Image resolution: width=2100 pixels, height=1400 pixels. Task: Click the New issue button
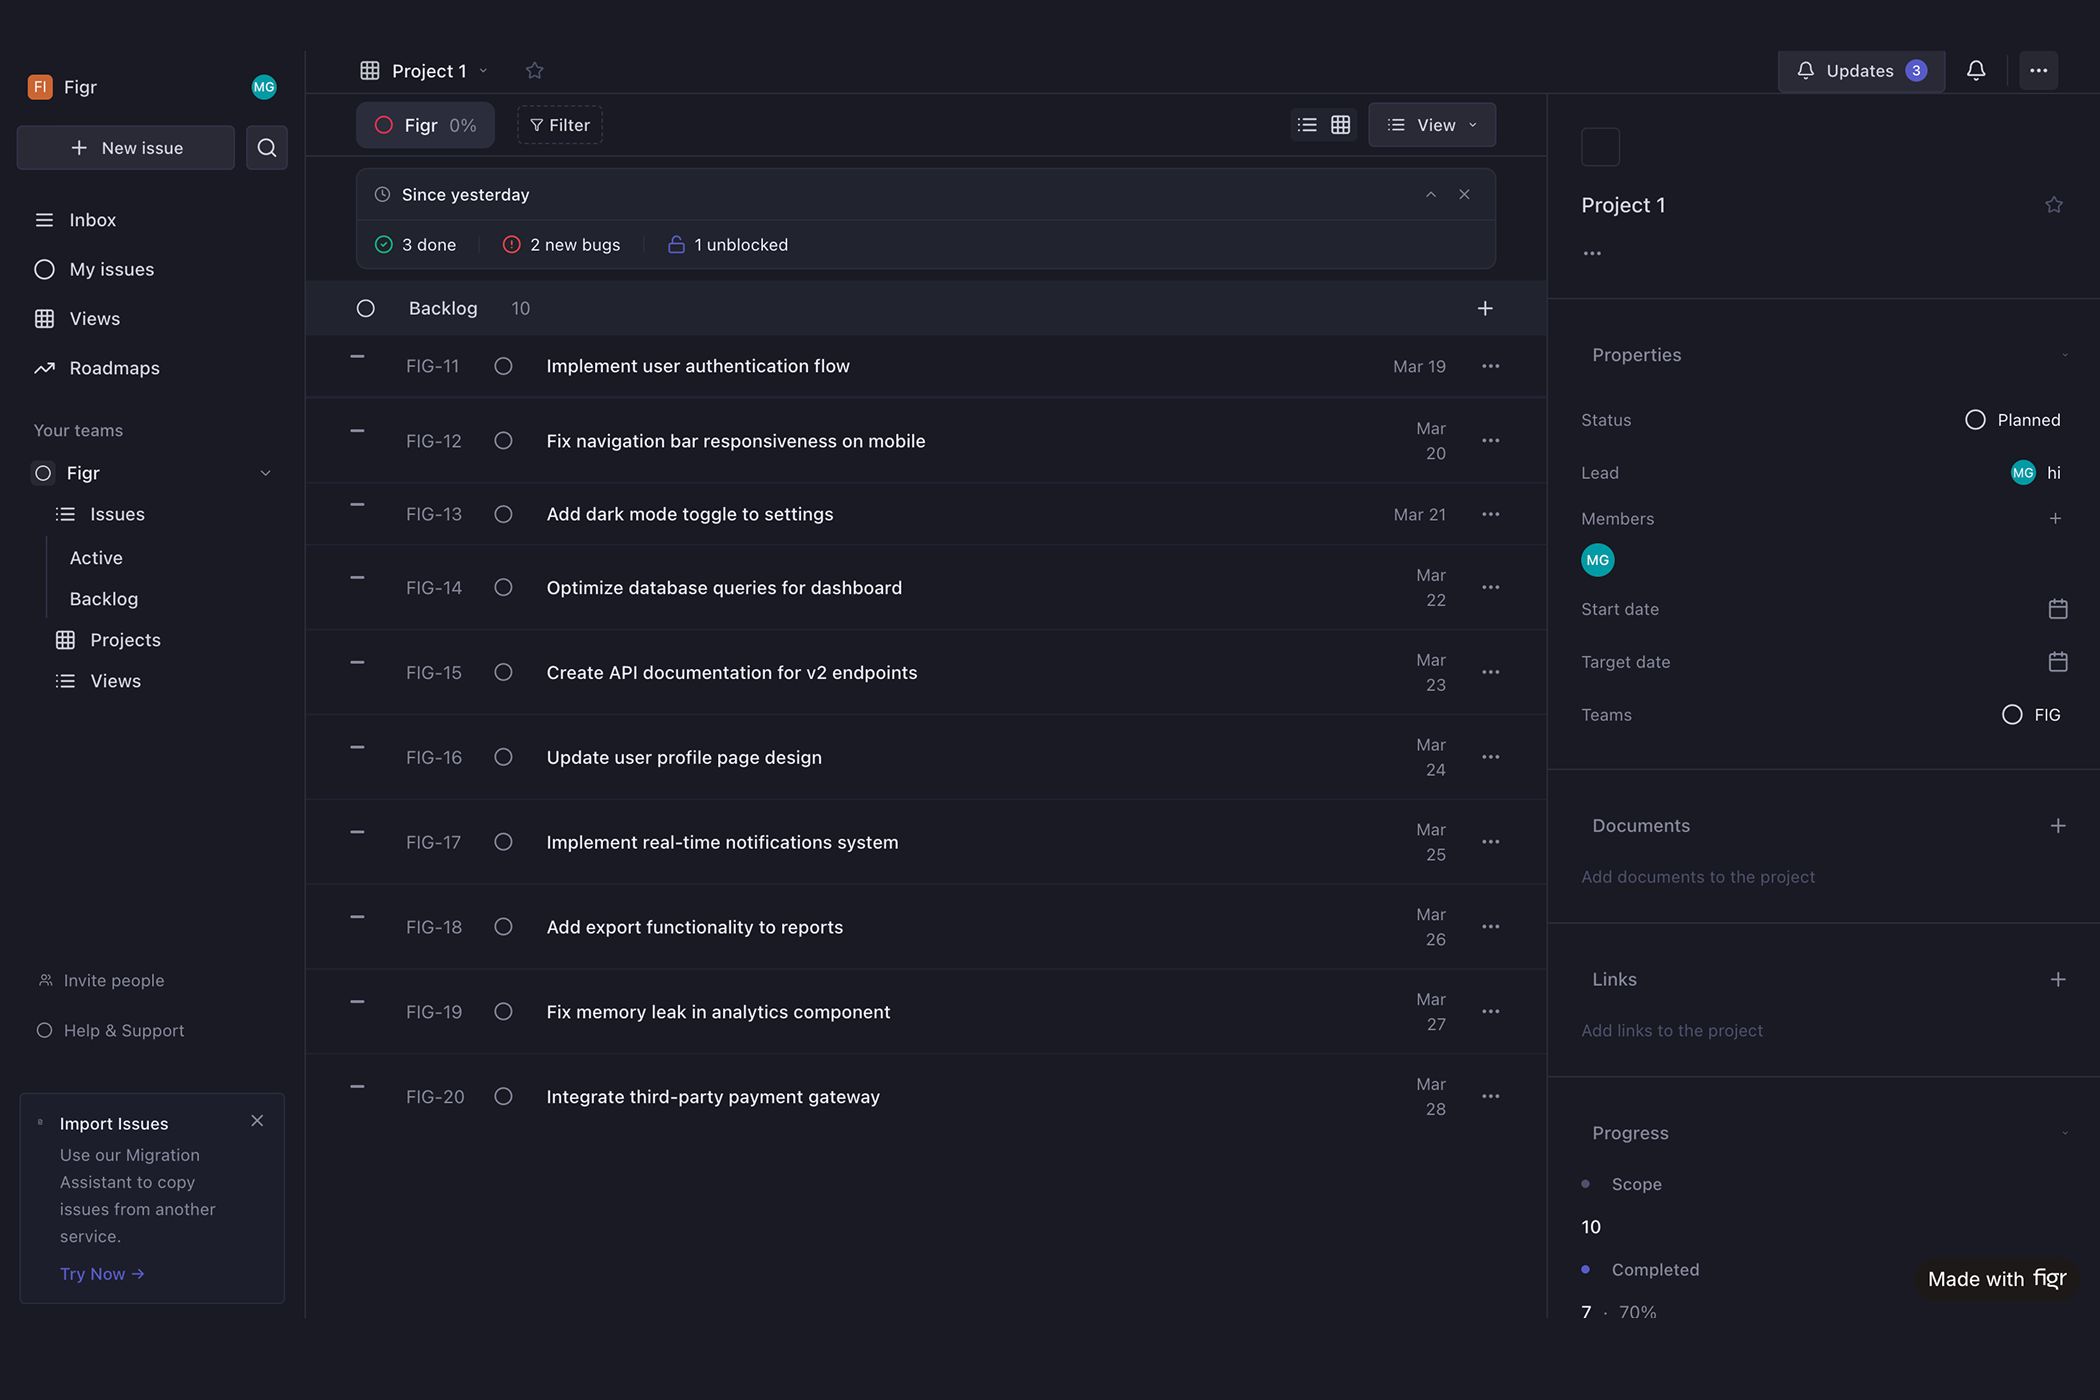click(126, 148)
